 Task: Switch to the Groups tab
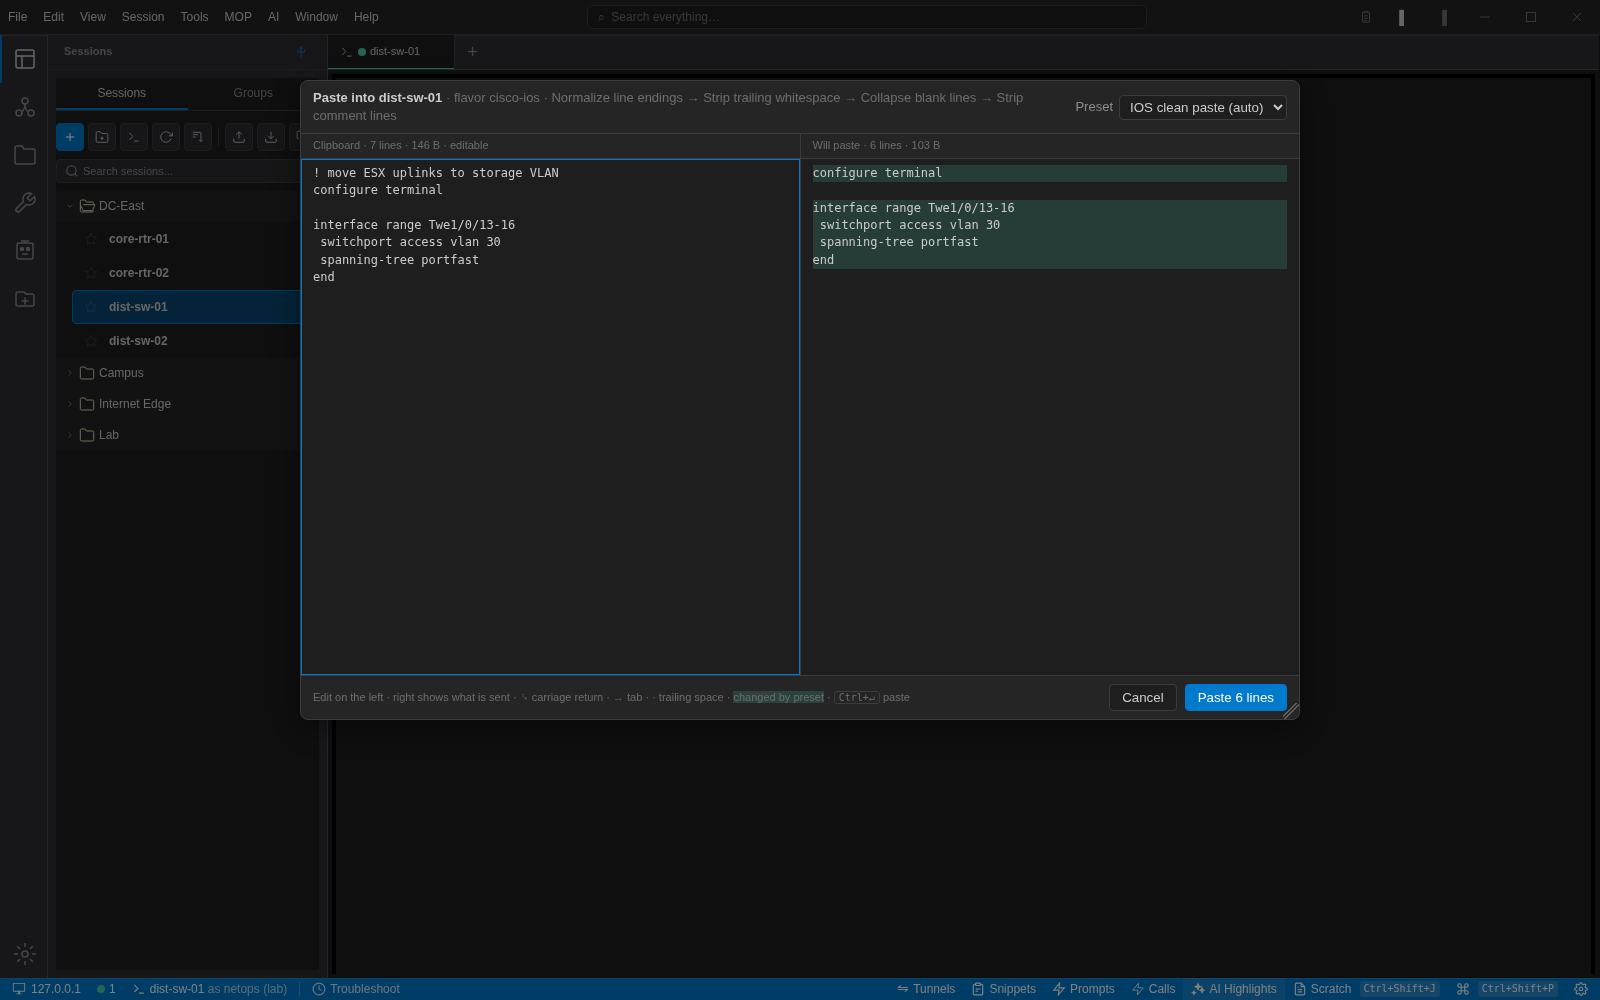click(x=253, y=93)
